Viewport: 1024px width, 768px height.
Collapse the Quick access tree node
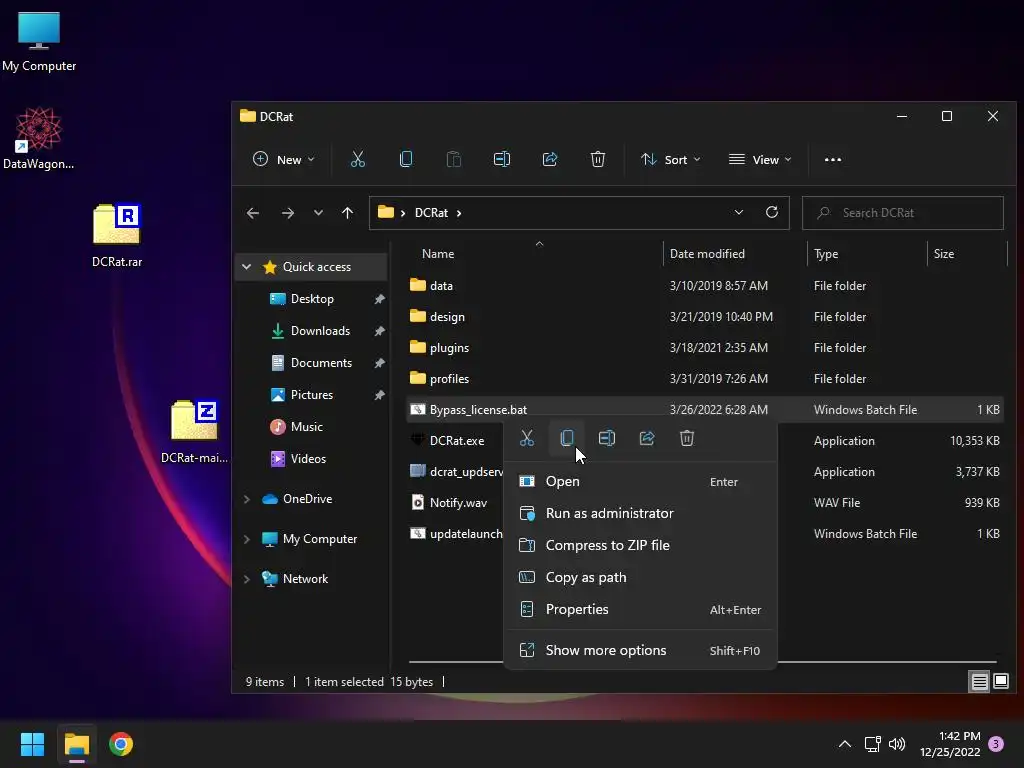pos(246,266)
